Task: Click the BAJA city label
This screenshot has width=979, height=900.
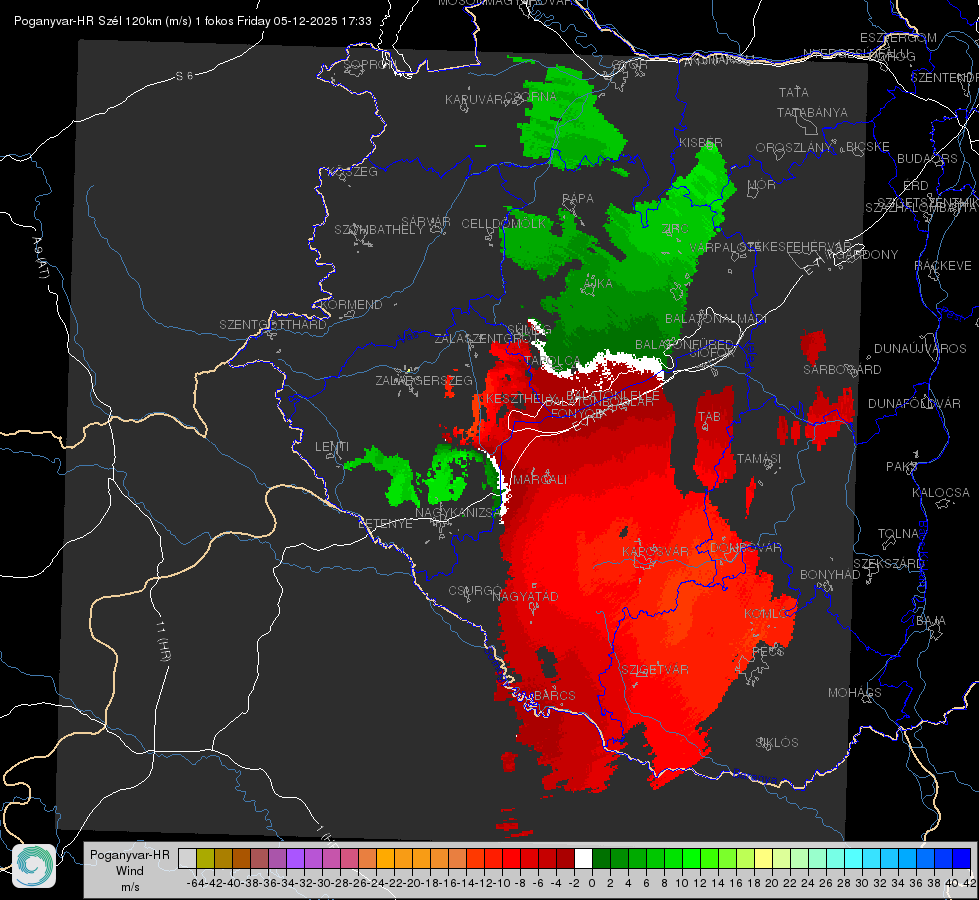Action: click(931, 621)
